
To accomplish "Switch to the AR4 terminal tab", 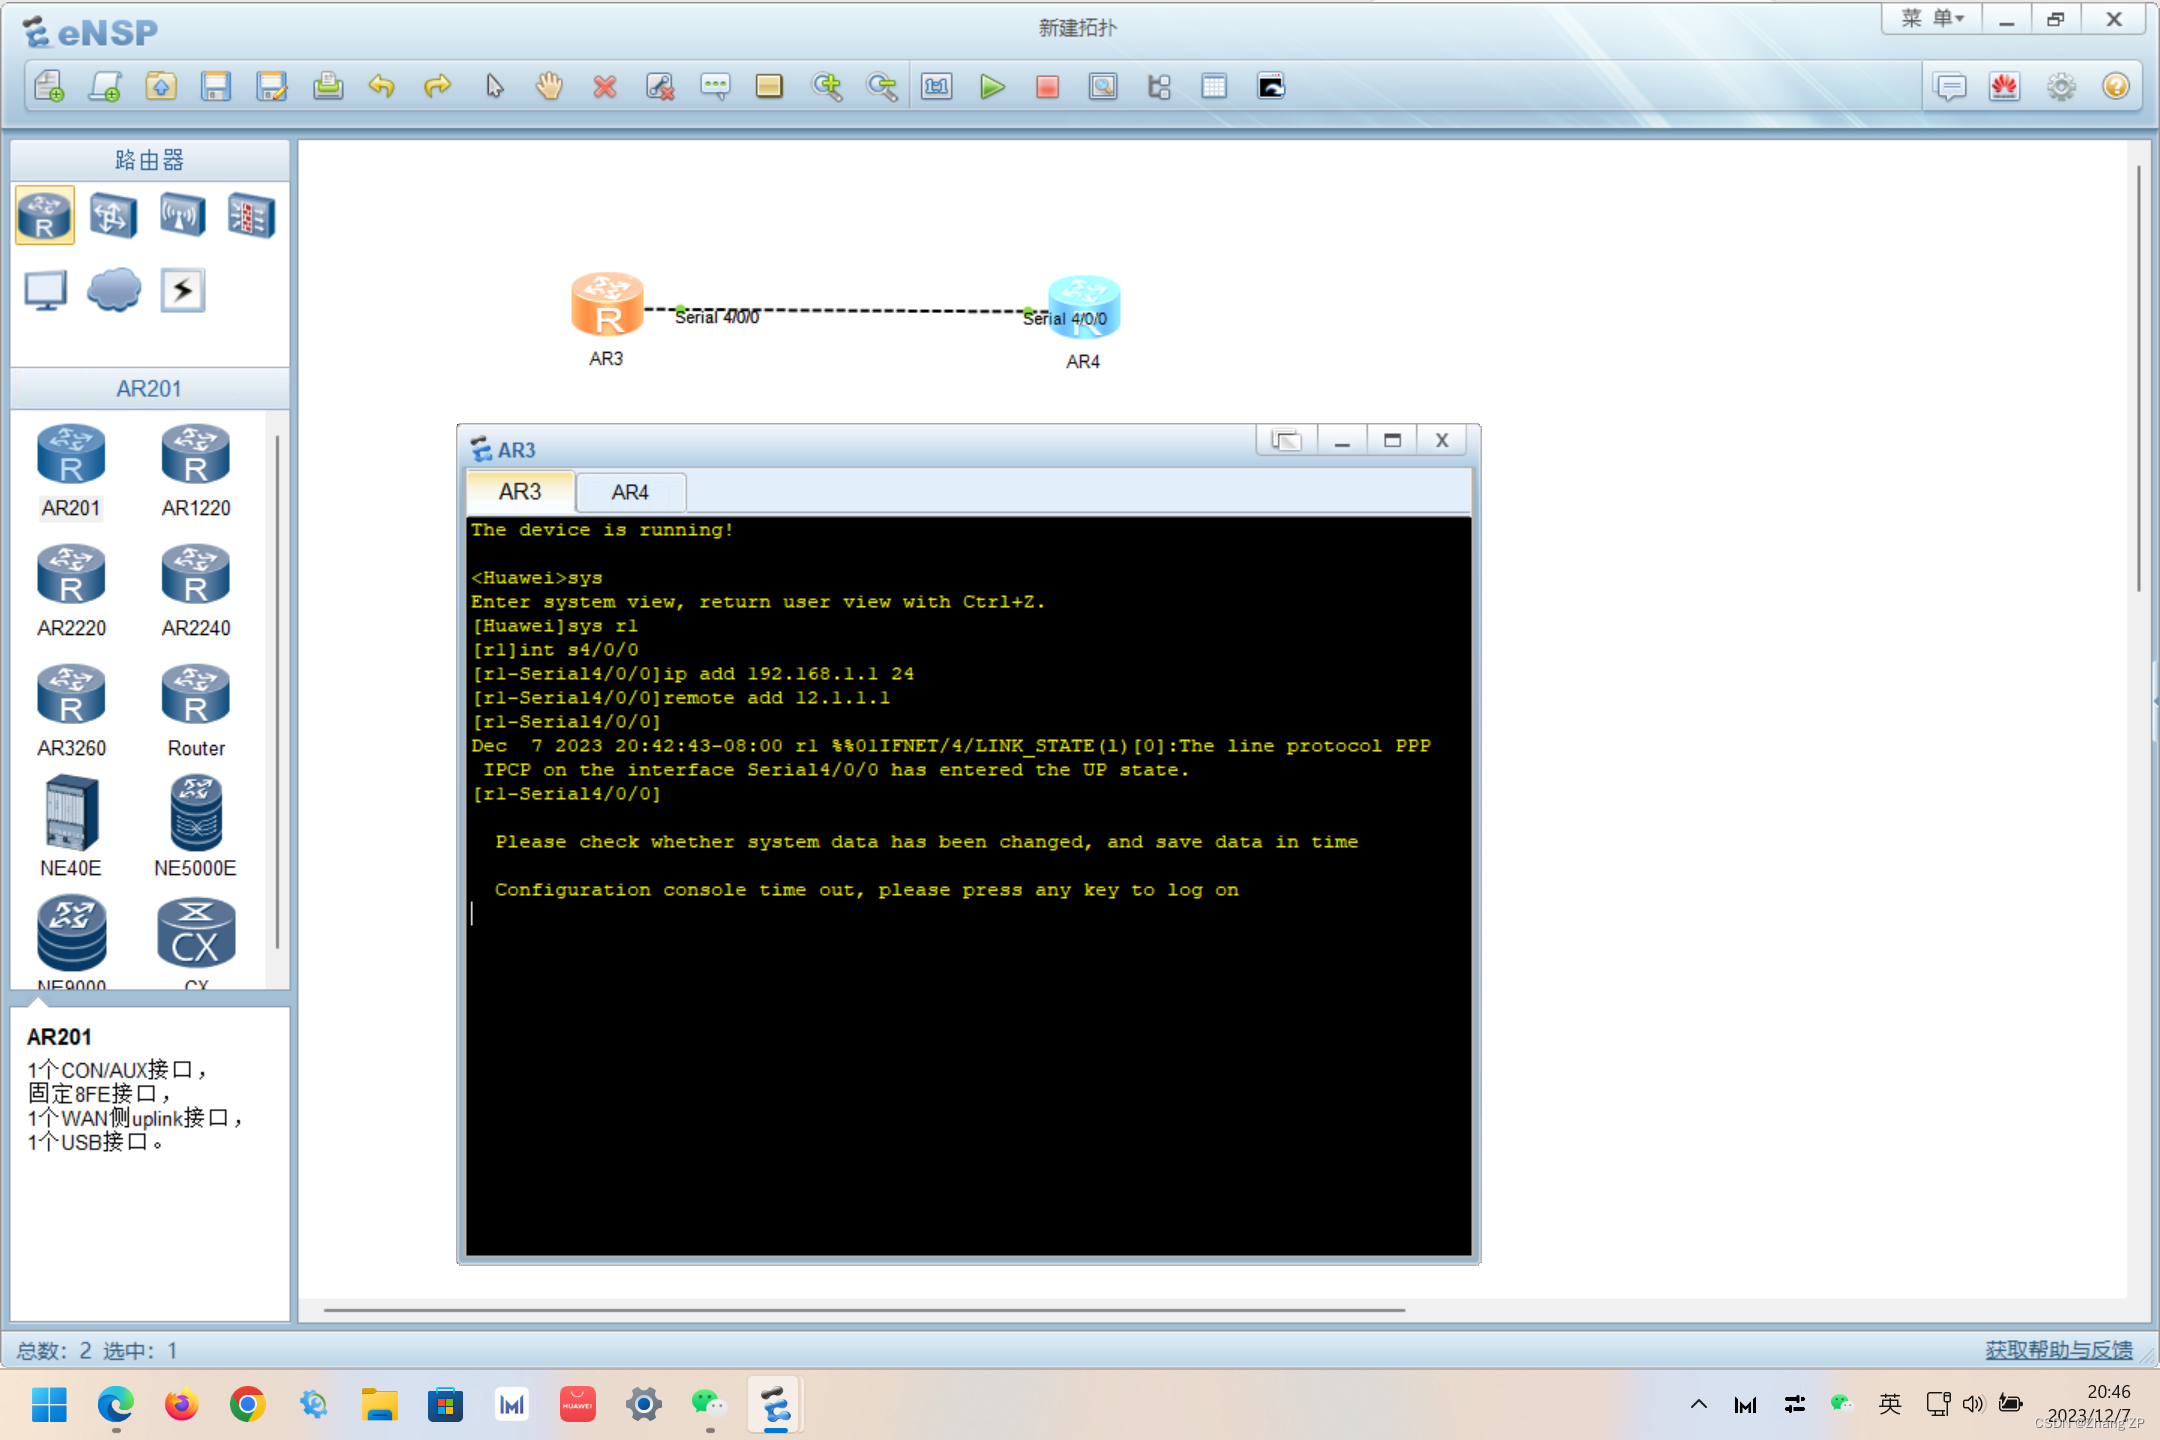I will point(630,492).
